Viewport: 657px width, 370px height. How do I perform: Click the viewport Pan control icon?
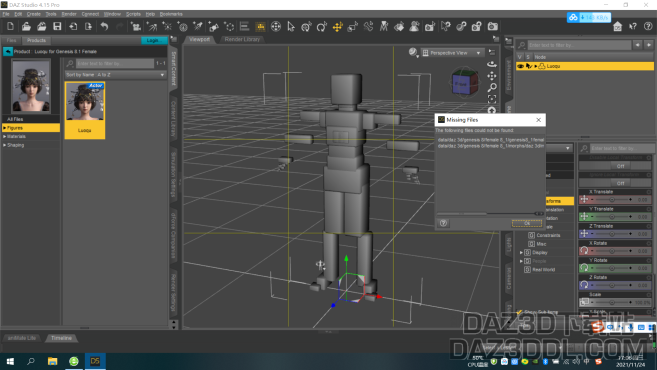(492, 76)
